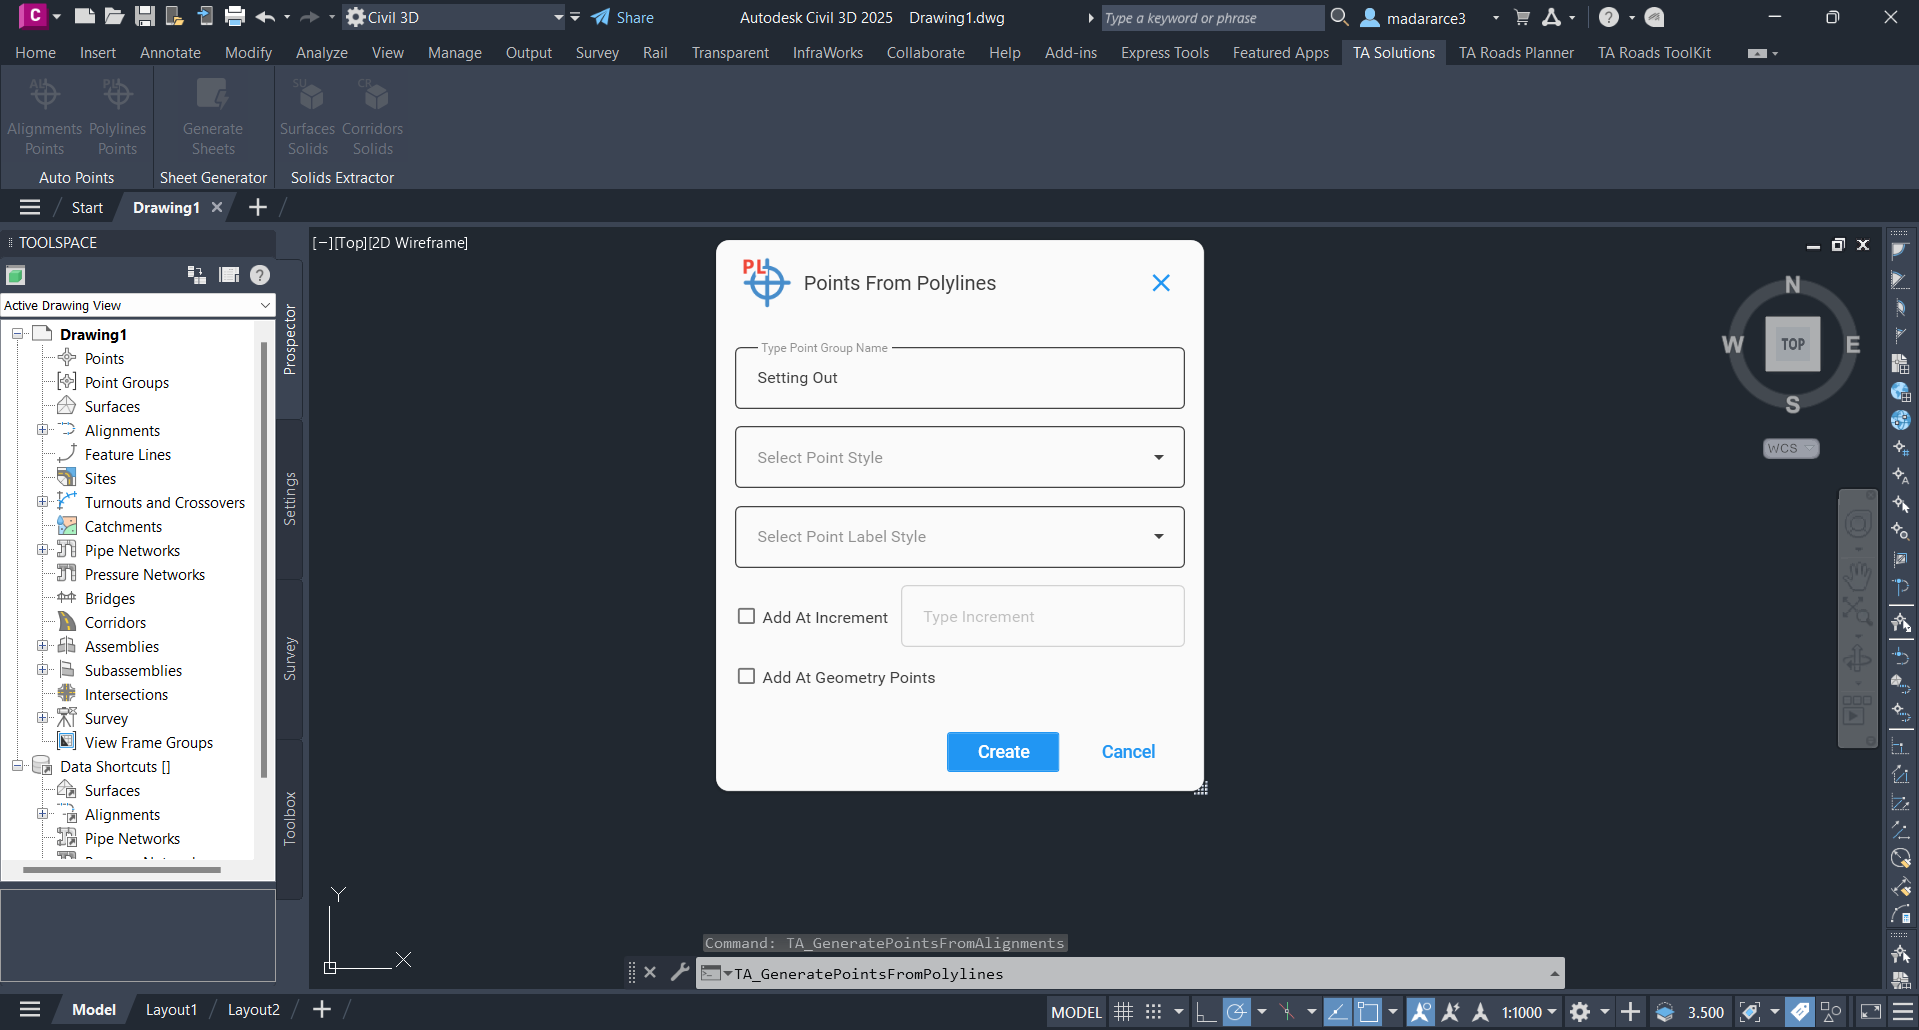Click the Toolspace help icon

260,275
